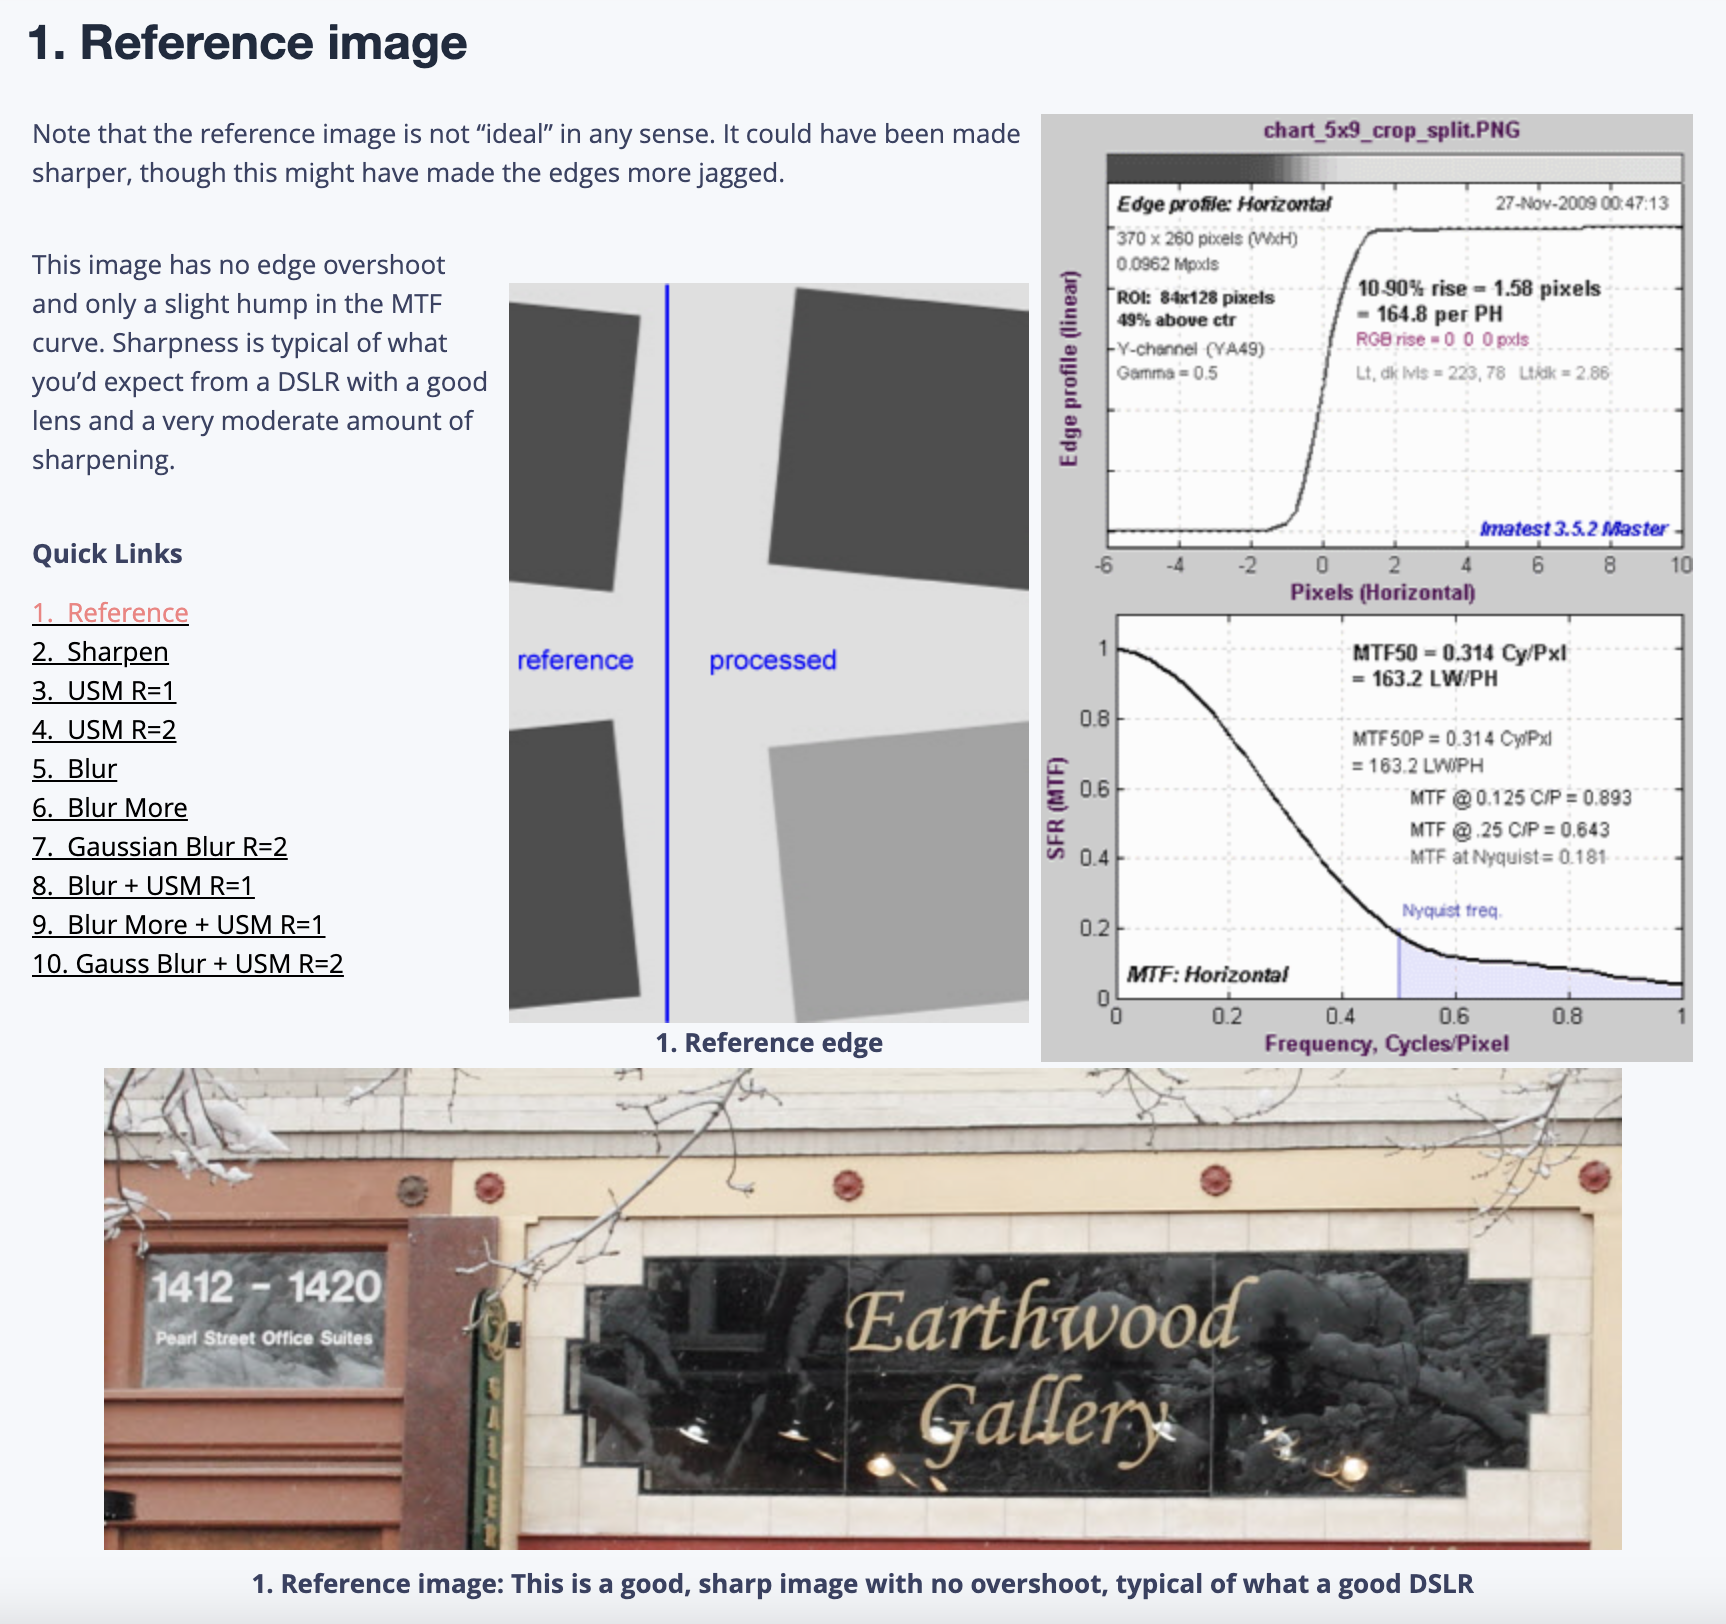Viewport: 1726px width, 1624px height.
Task: Select the "4. USM R=2" link
Action: point(104,729)
